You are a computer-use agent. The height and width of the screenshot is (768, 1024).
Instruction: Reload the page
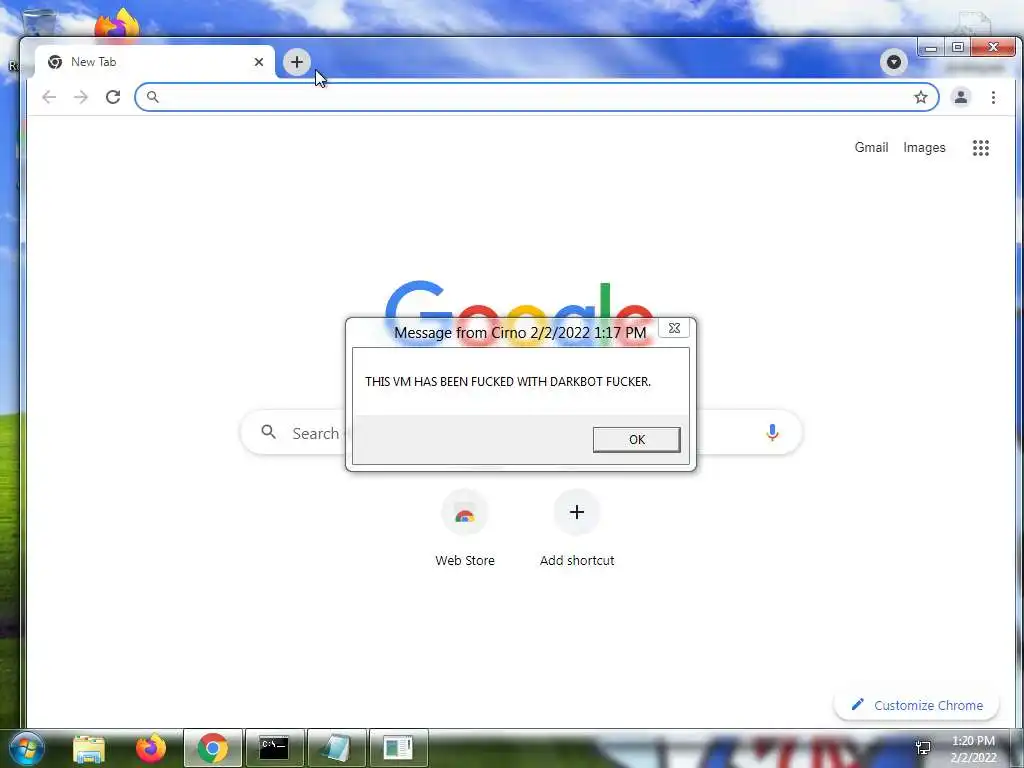pyautogui.click(x=113, y=97)
